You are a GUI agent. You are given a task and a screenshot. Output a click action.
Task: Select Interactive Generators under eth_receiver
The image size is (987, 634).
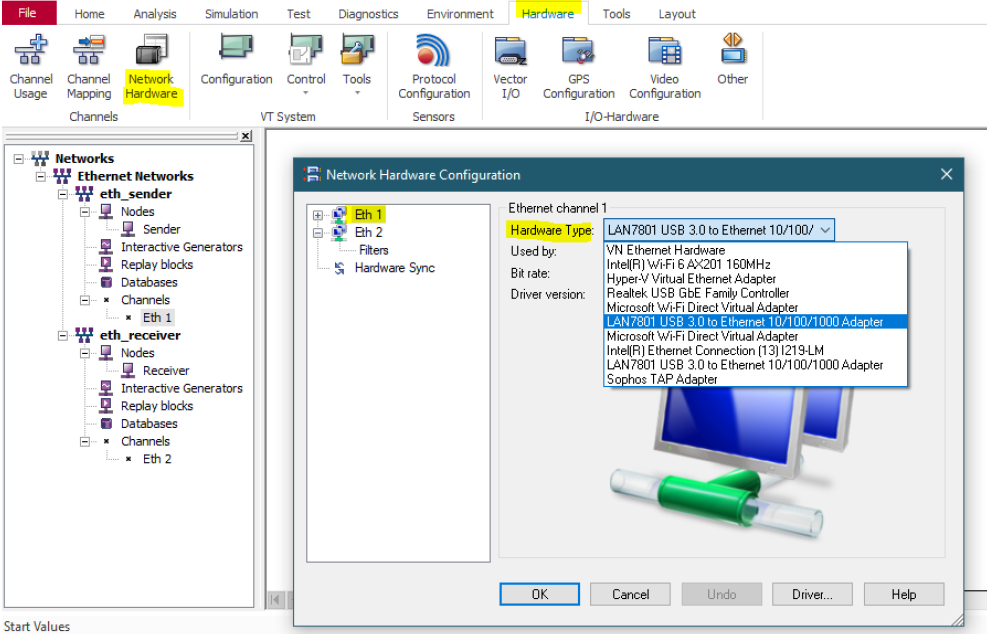pos(181,388)
